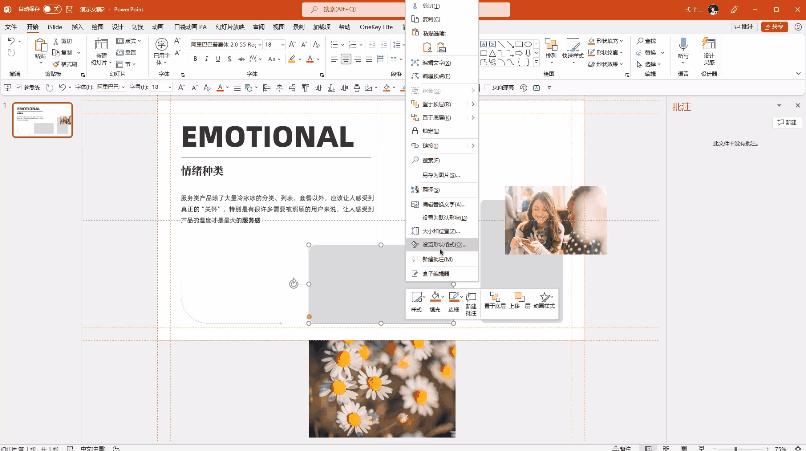This screenshot has height=451, width=806.
Task: Click the font color red A swatch
Action: 310,60
